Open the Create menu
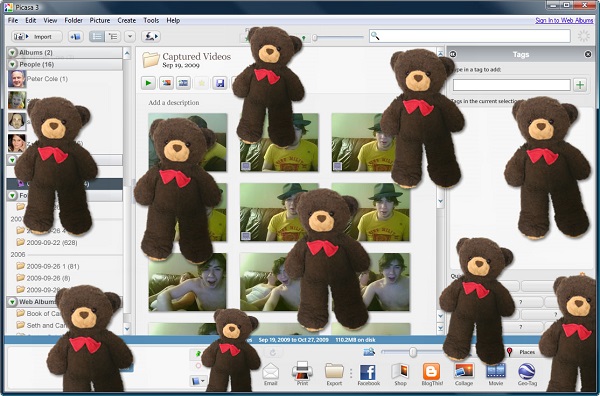600x396 pixels. coord(127,20)
